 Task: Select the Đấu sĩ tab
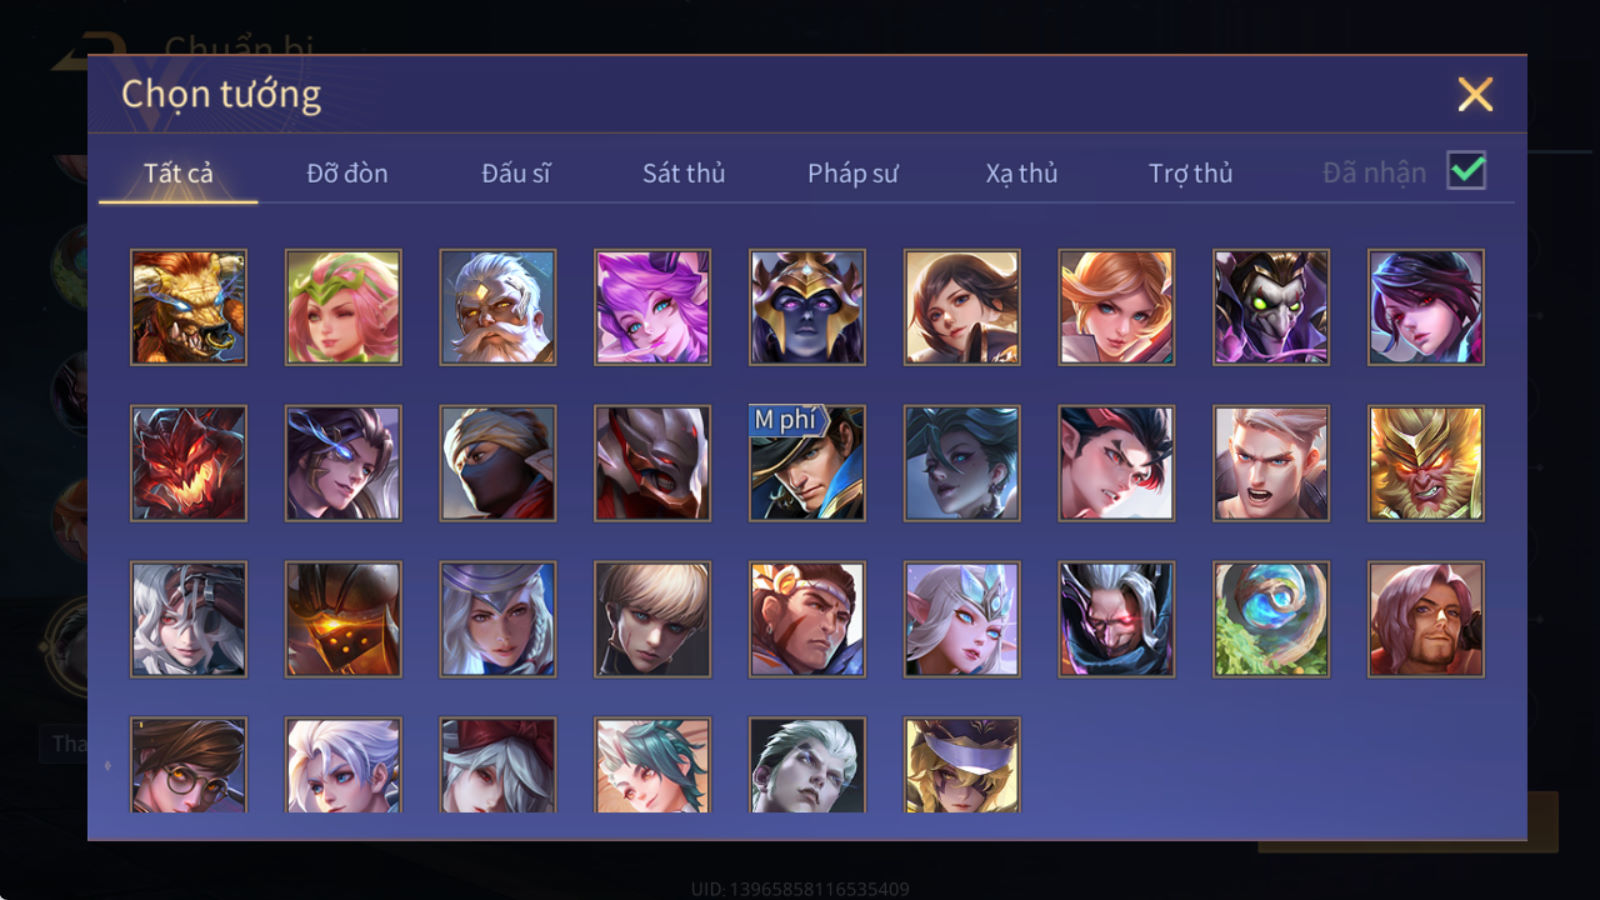point(515,173)
